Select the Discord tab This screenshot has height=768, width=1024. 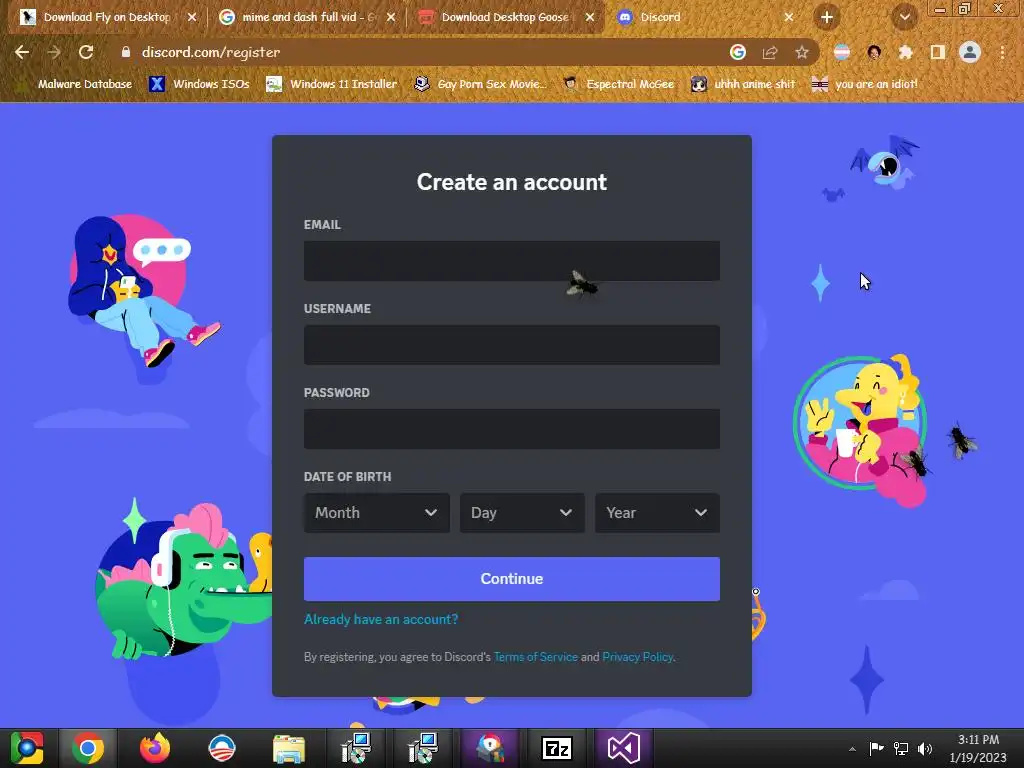pos(705,18)
